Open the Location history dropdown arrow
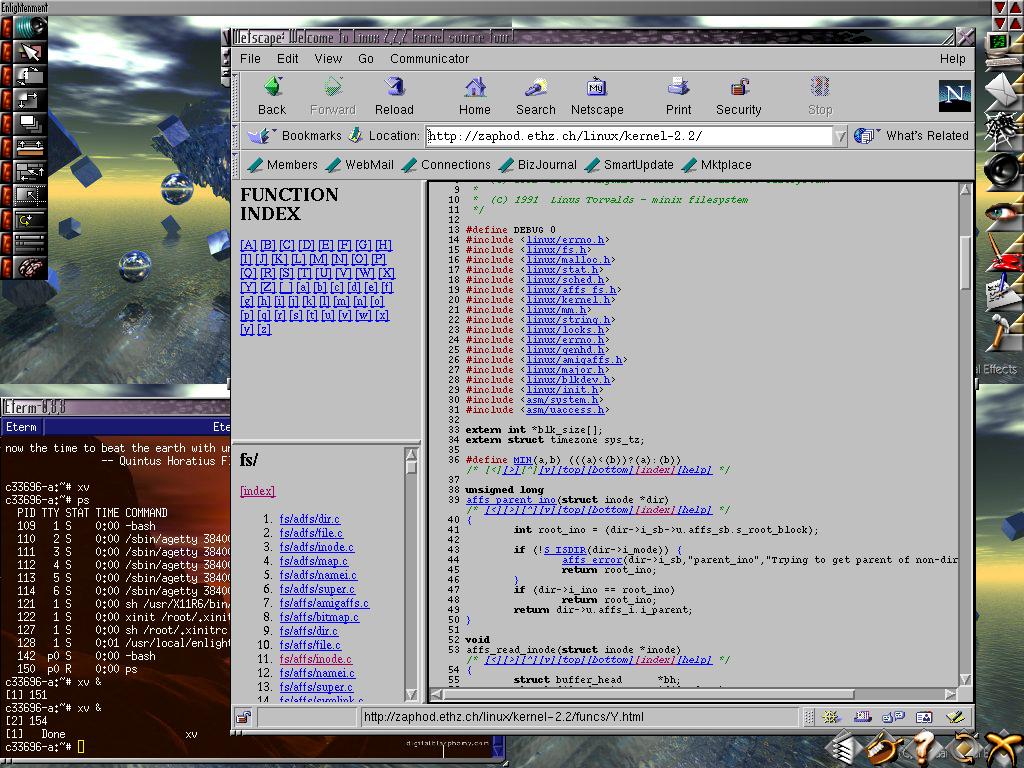The image size is (1024, 768). pyautogui.click(x=840, y=136)
